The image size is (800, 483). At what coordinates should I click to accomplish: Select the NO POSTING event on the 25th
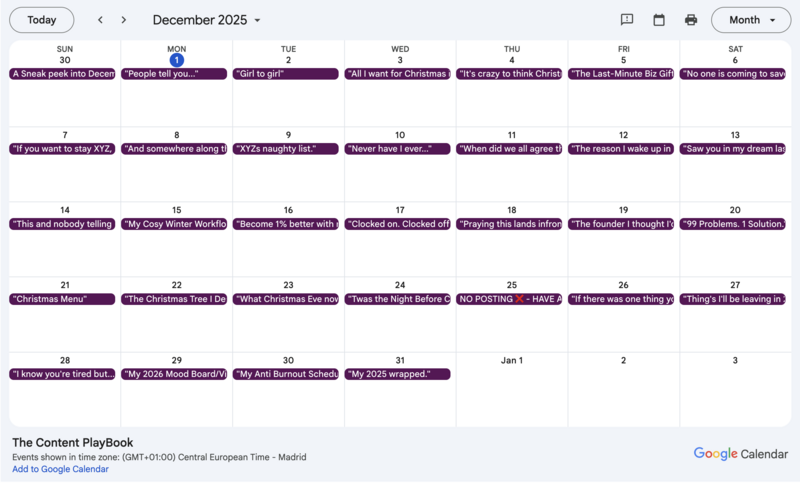[511, 299]
